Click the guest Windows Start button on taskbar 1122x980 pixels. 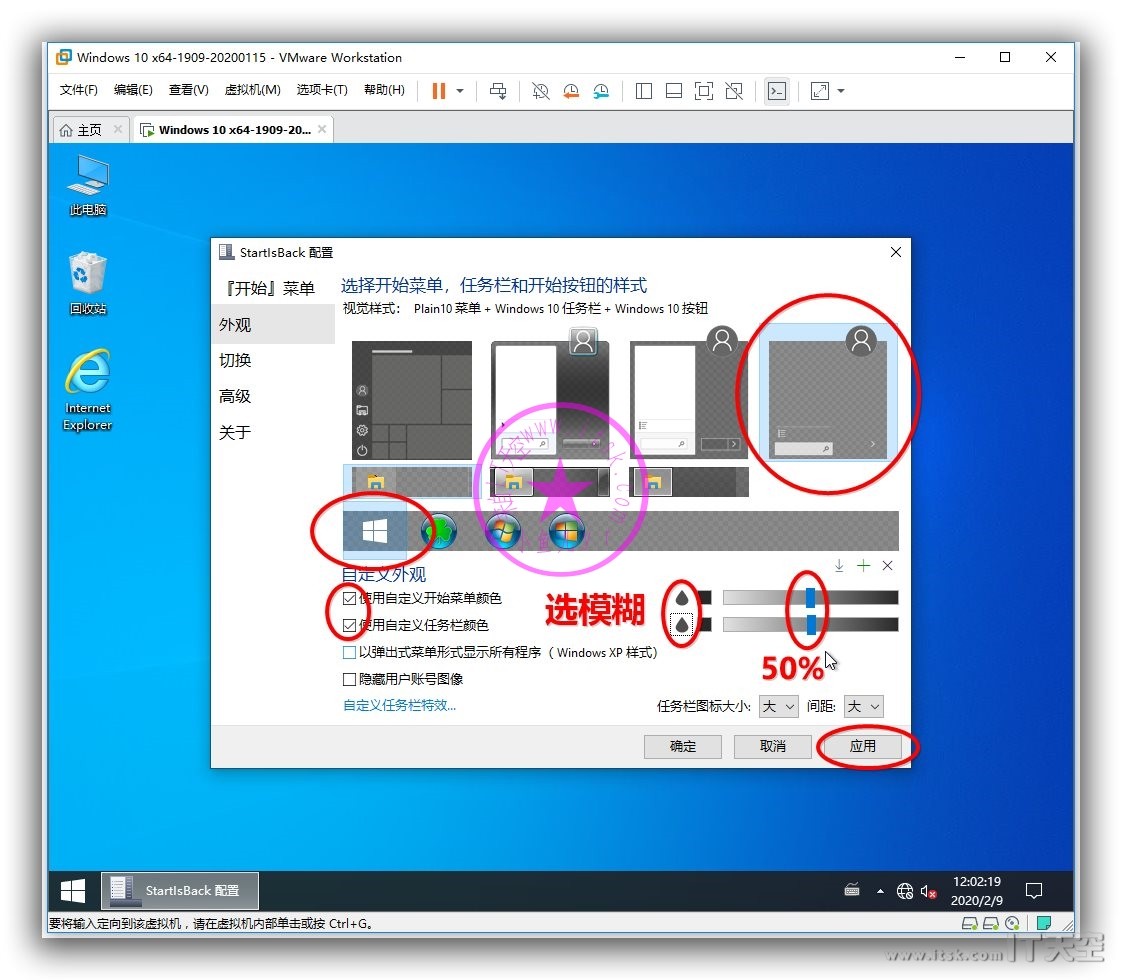tap(73, 891)
